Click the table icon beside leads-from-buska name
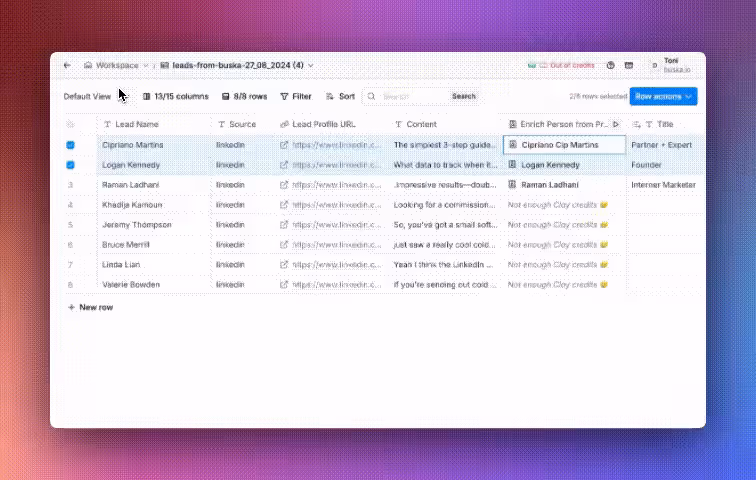756x480 pixels. pyautogui.click(x=164, y=65)
